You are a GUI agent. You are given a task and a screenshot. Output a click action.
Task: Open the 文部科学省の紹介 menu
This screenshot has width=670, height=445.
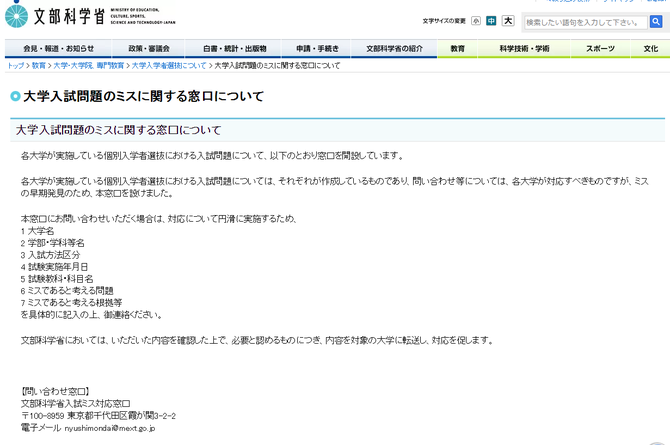[x=394, y=49]
